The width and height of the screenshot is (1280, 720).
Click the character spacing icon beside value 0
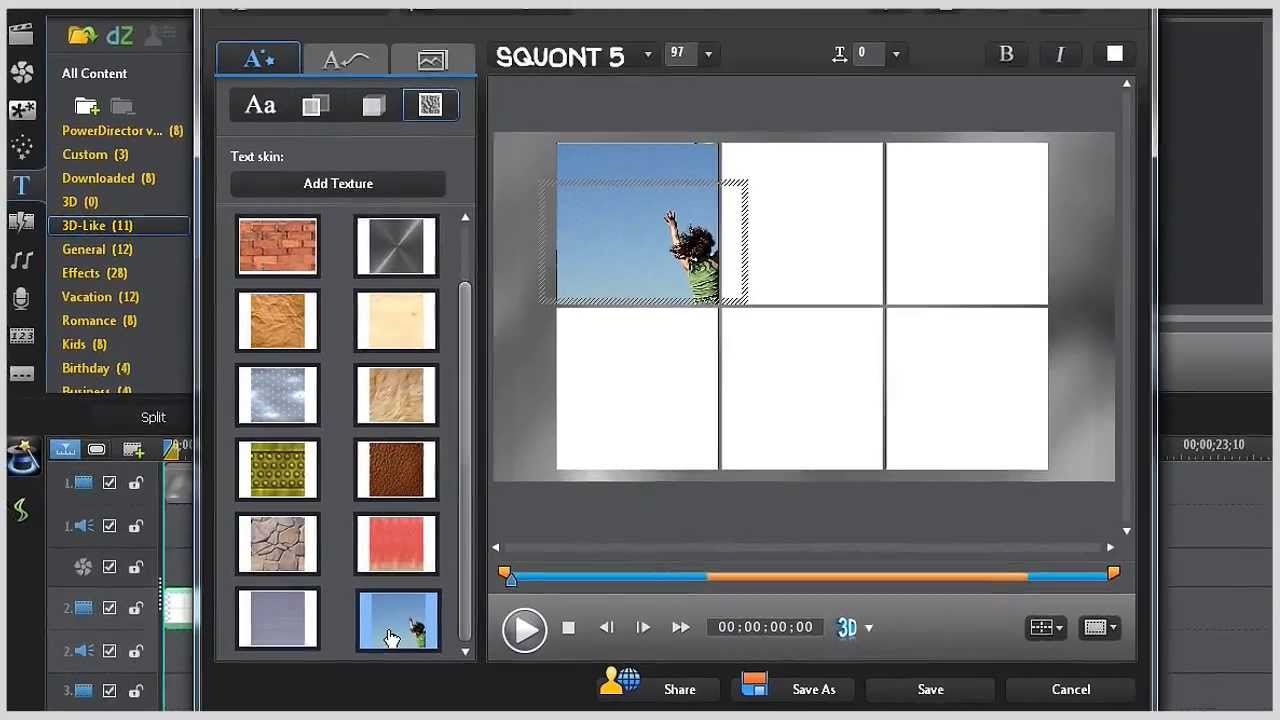(x=840, y=54)
